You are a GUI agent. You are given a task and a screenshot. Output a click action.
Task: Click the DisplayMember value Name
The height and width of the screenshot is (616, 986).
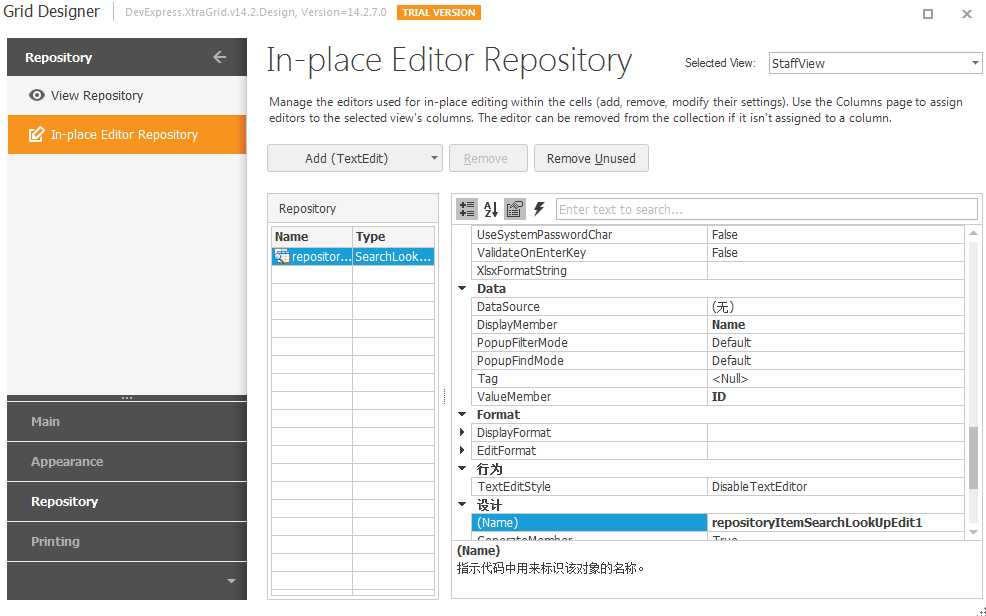[836, 325]
